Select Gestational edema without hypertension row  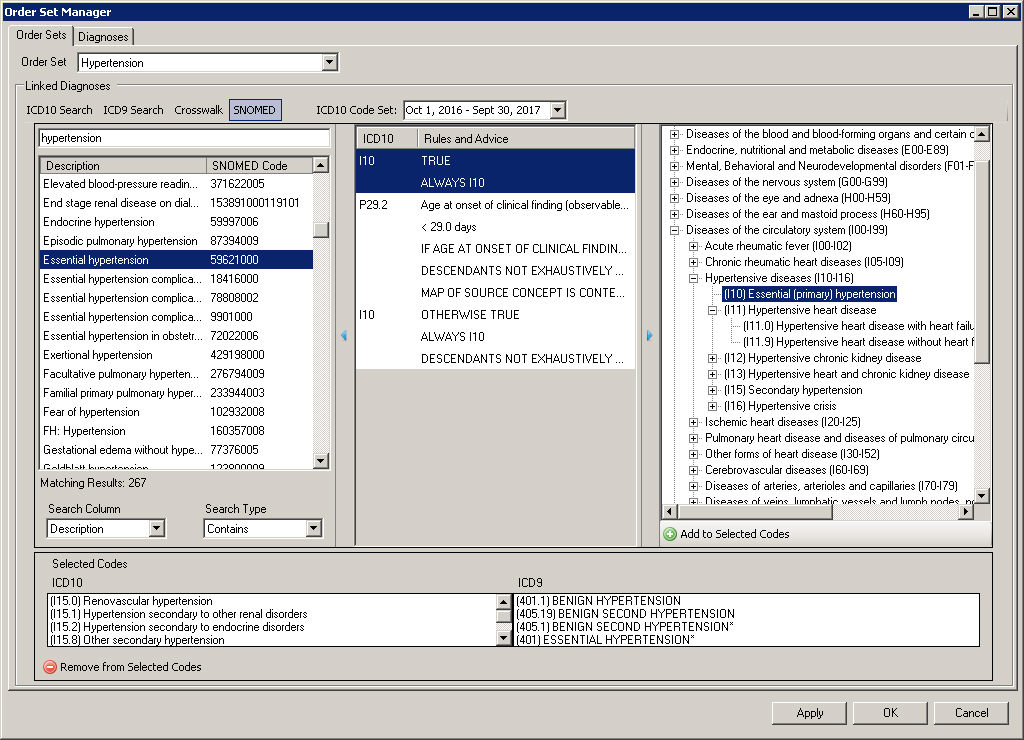tap(176, 449)
